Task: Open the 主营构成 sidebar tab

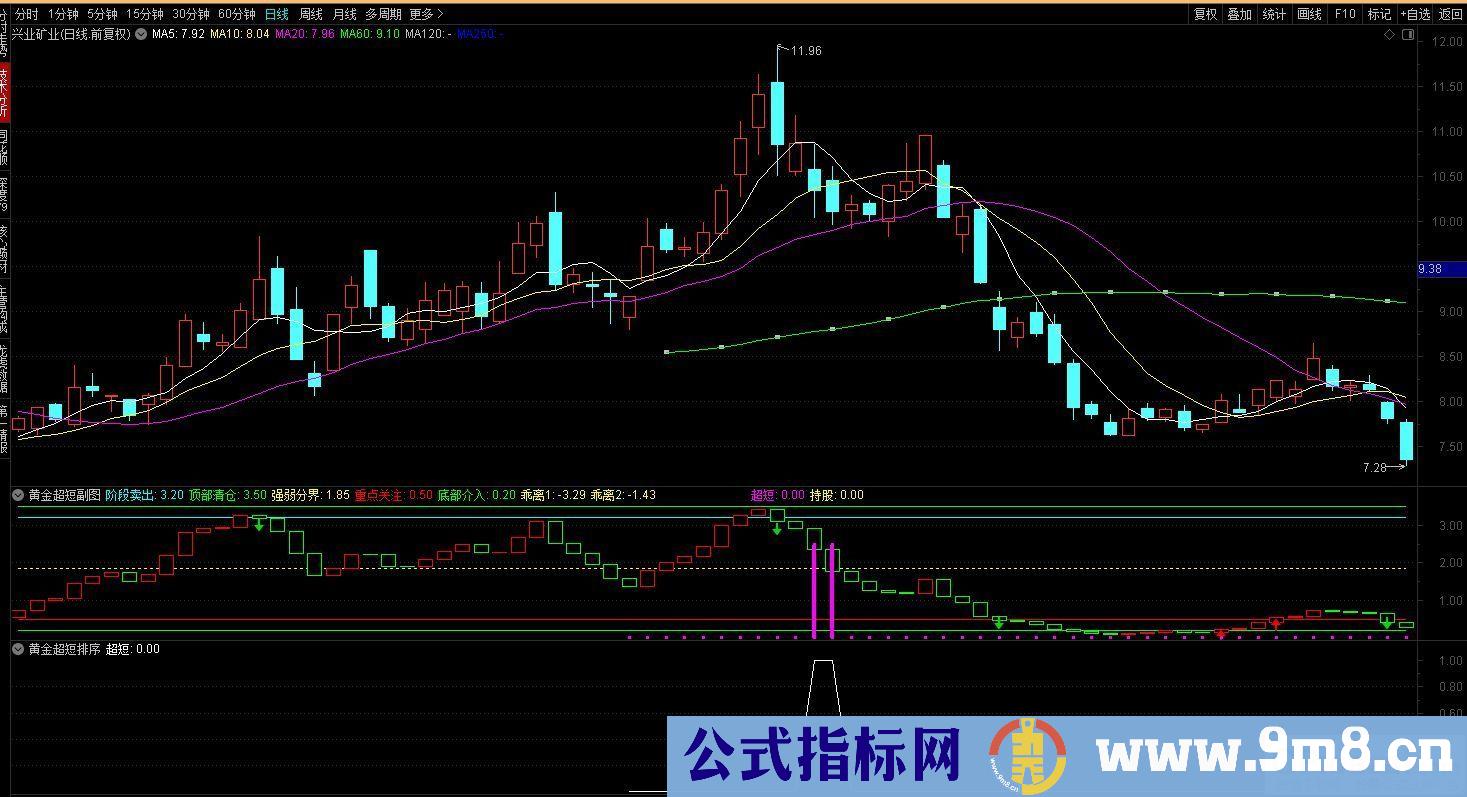Action: pyautogui.click(x=4, y=309)
